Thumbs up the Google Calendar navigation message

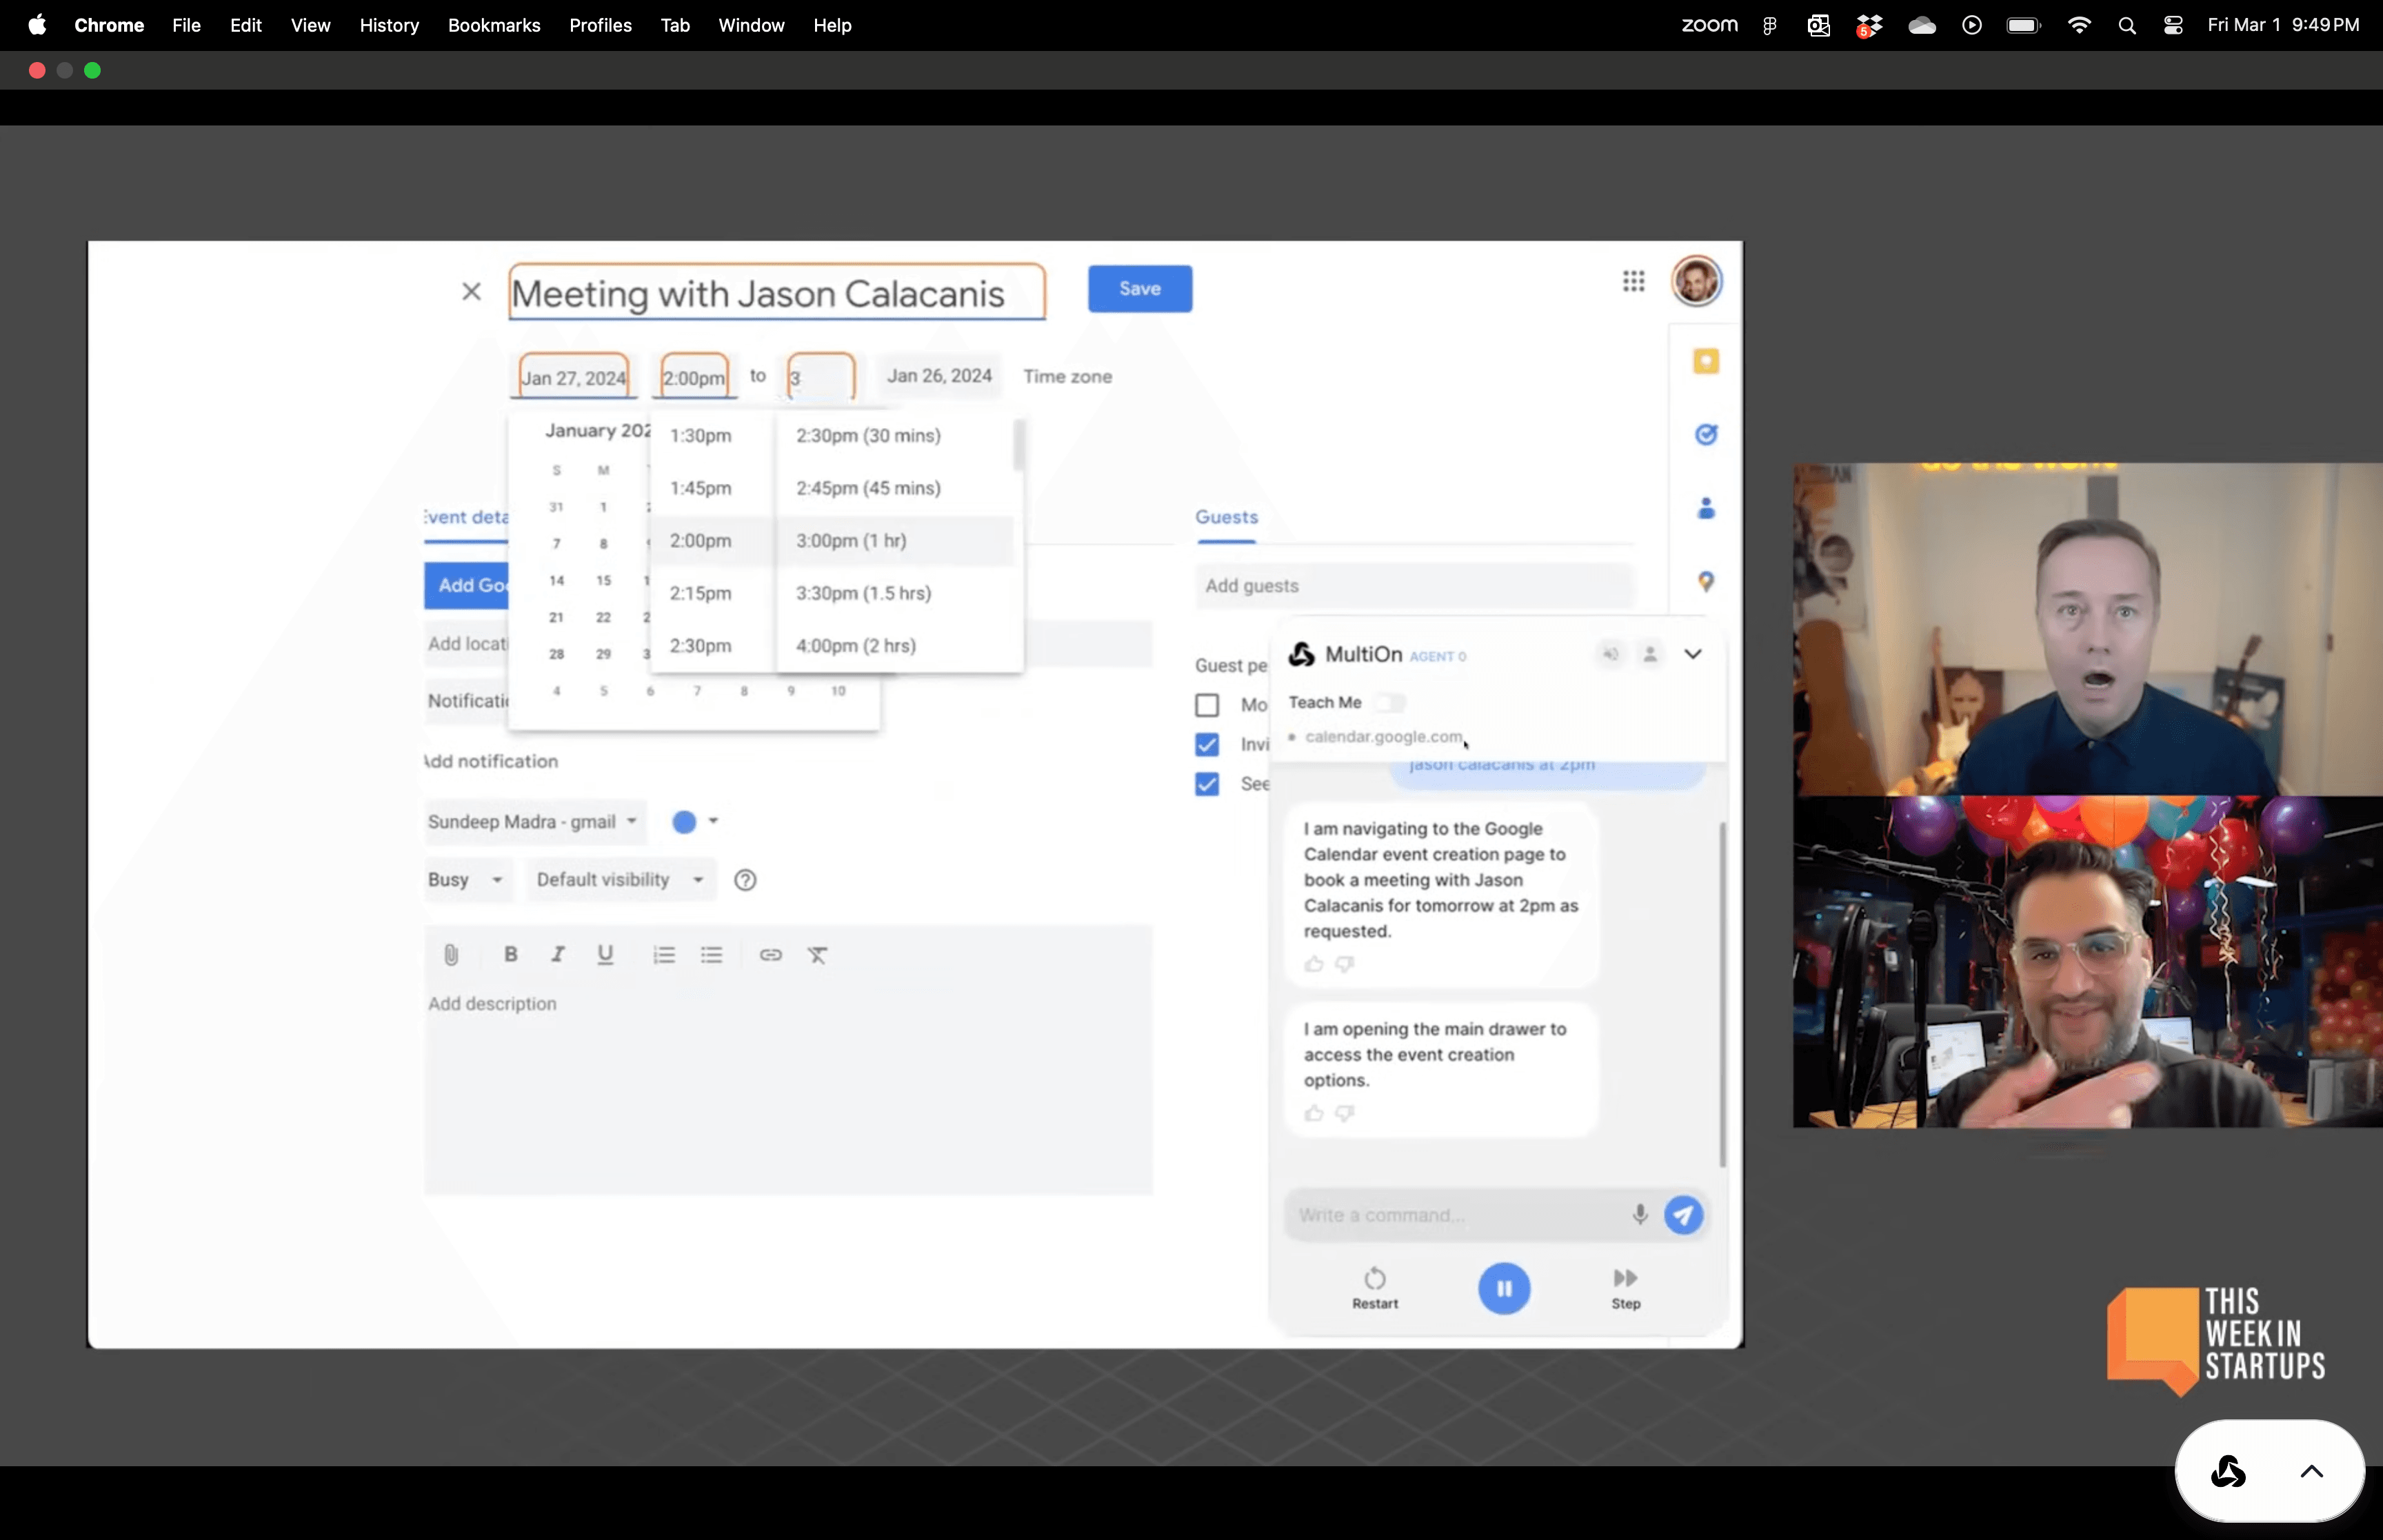coord(1313,964)
